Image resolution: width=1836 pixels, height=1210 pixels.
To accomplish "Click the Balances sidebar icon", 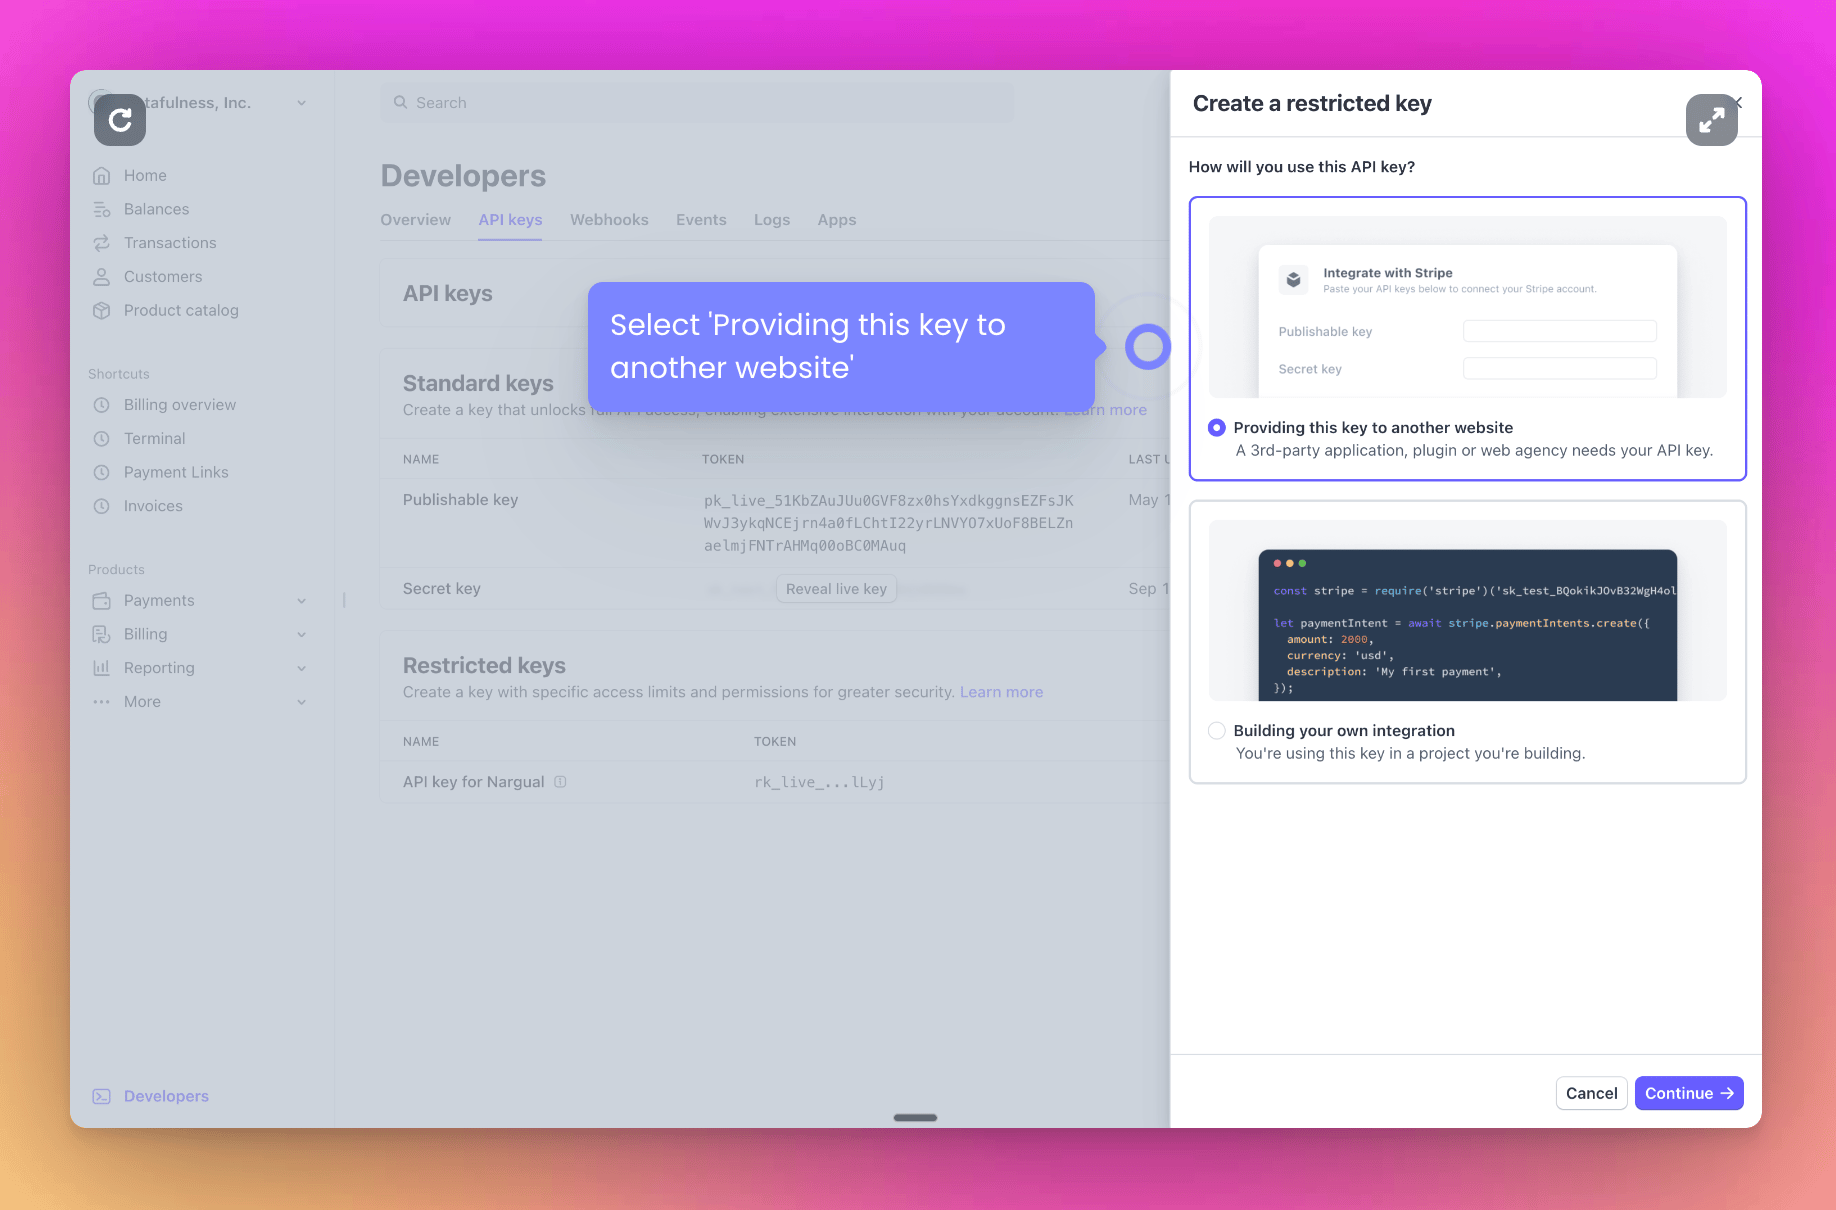I will [101, 209].
